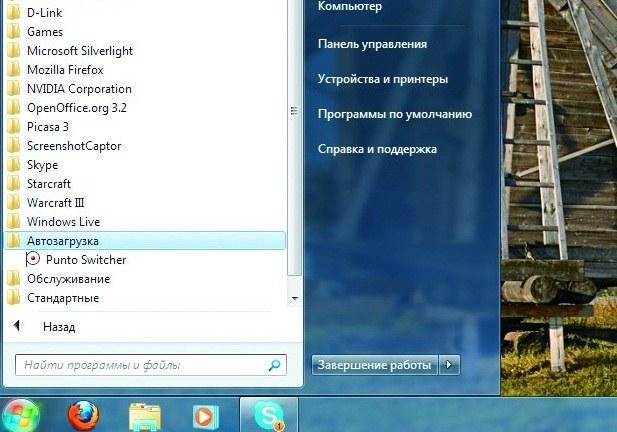Open Справка и поддержка
This screenshot has width=617, height=432.
[x=377, y=149]
